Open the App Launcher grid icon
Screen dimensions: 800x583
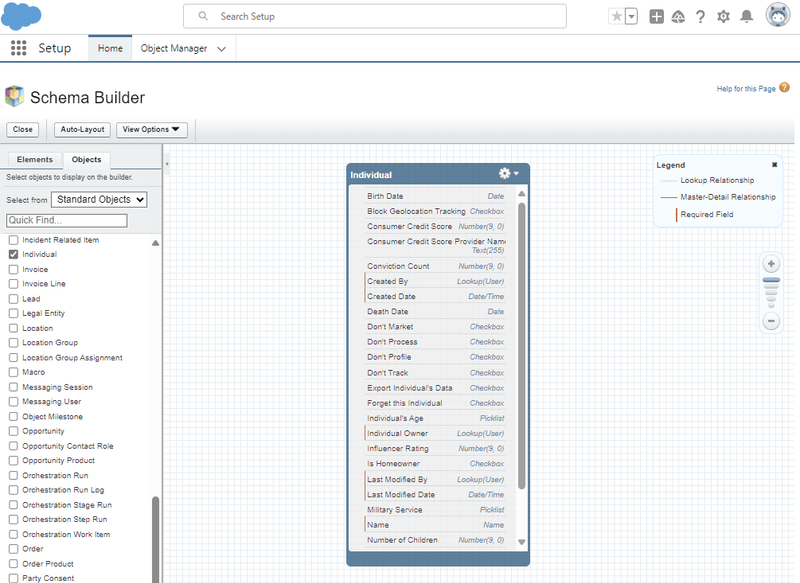click(x=18, y=48)
